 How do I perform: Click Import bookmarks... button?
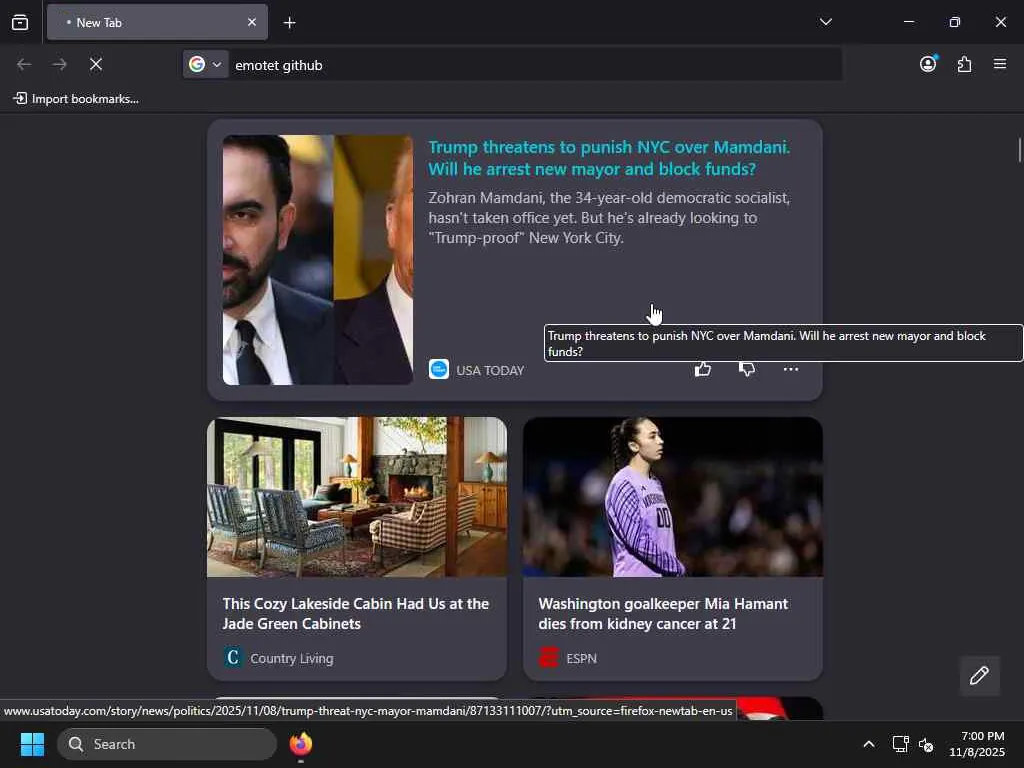(x=76, y=99)
